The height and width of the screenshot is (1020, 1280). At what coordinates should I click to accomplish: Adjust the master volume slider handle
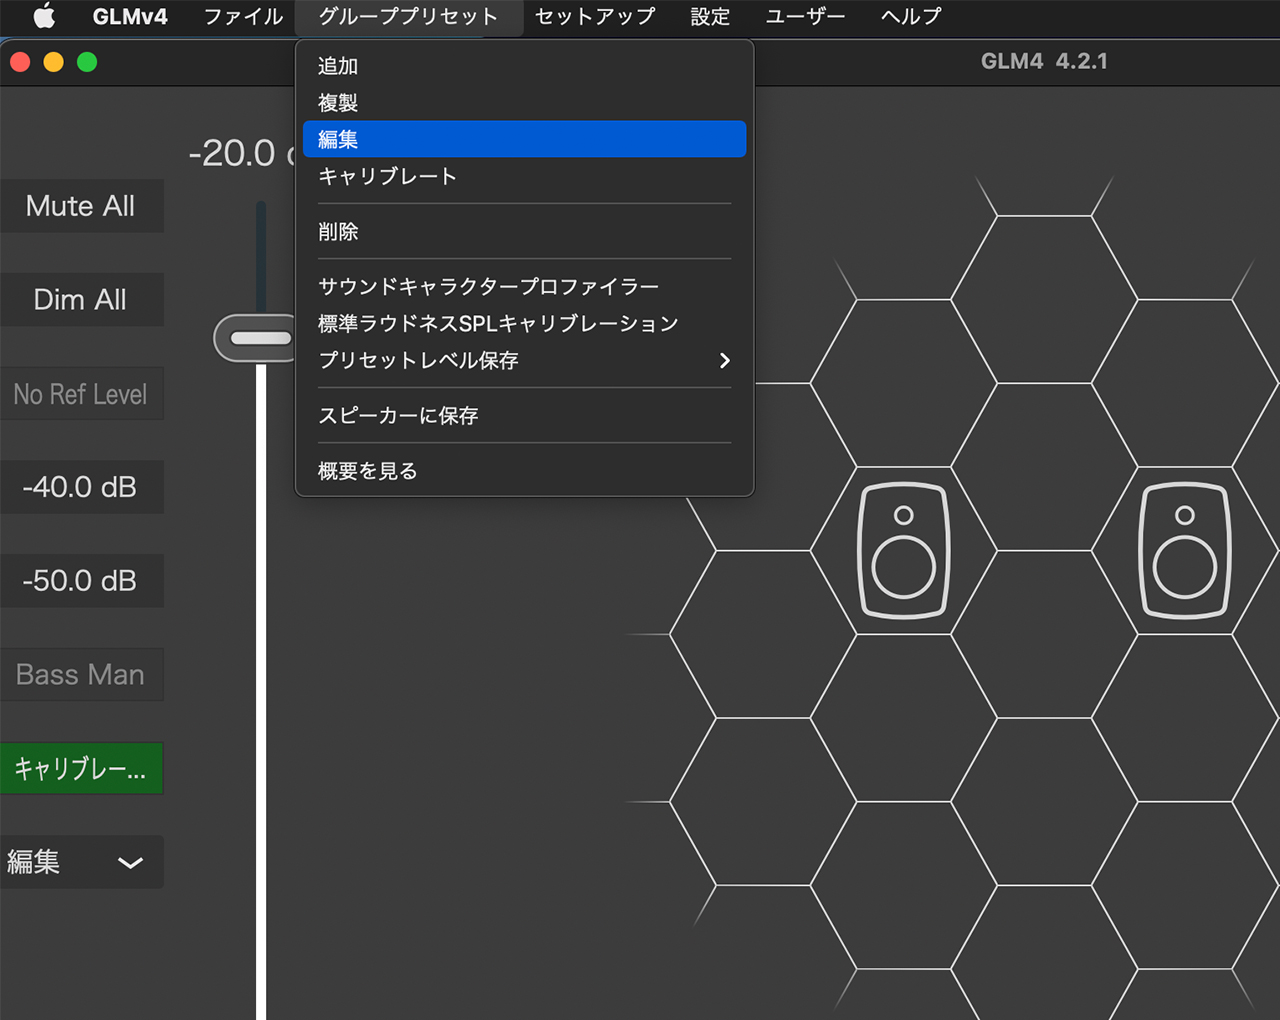click(x=255, y=337)
